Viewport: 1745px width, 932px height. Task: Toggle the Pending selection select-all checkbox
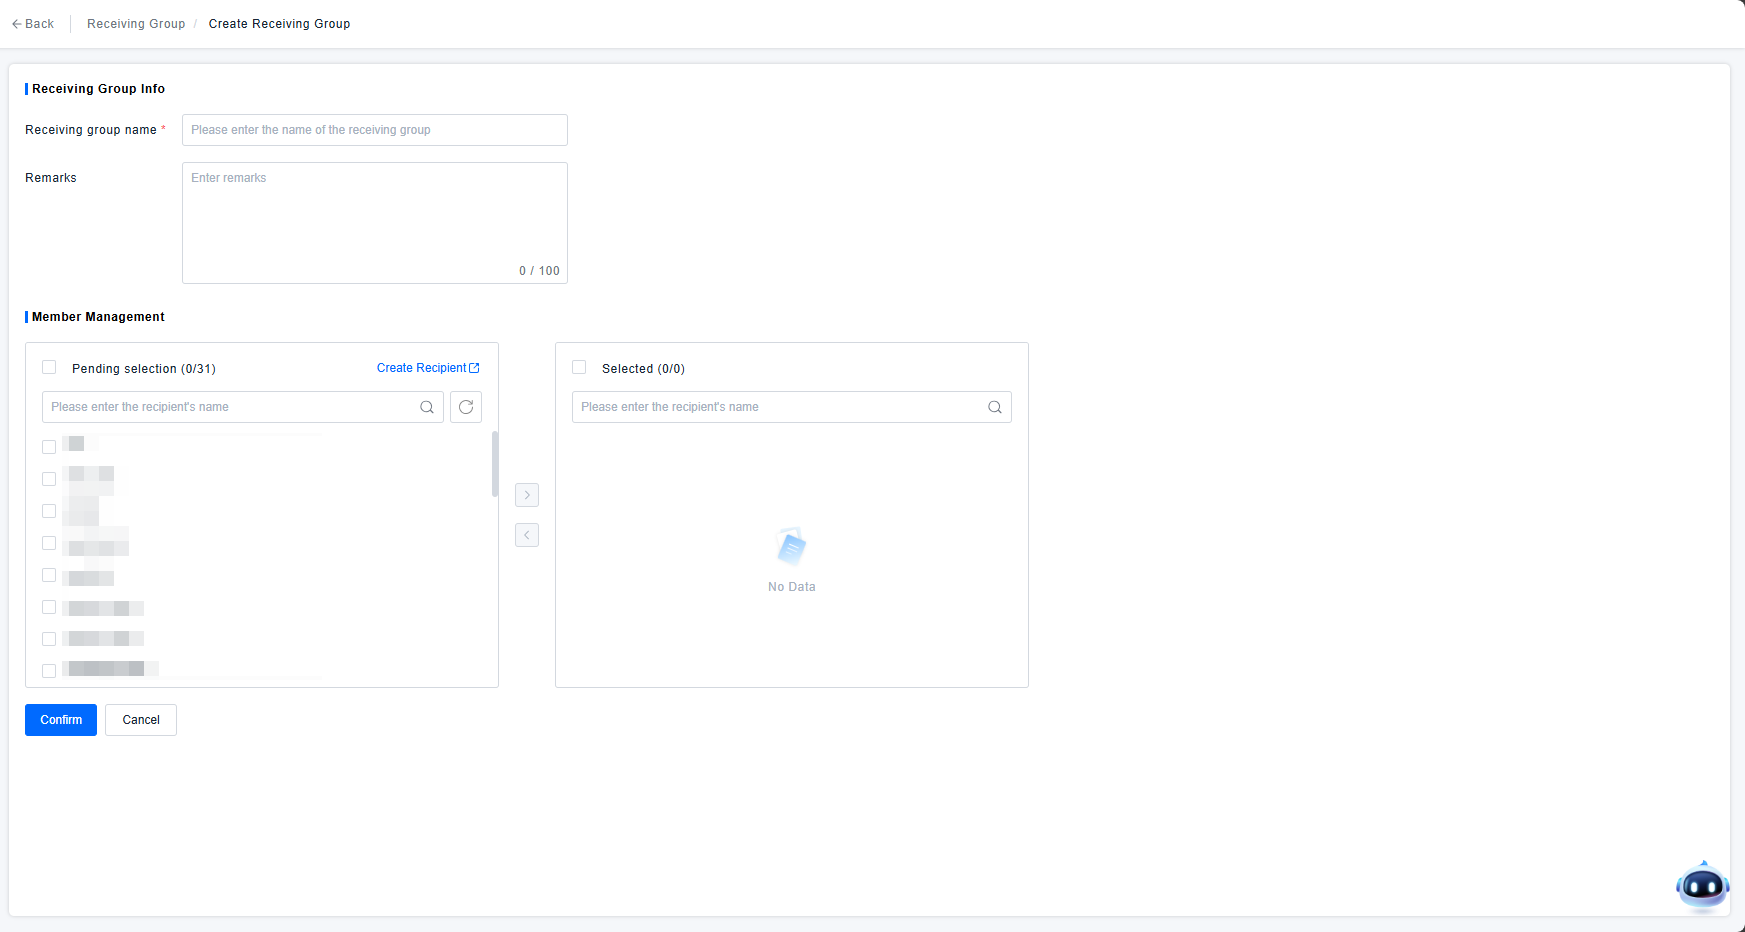49,368
